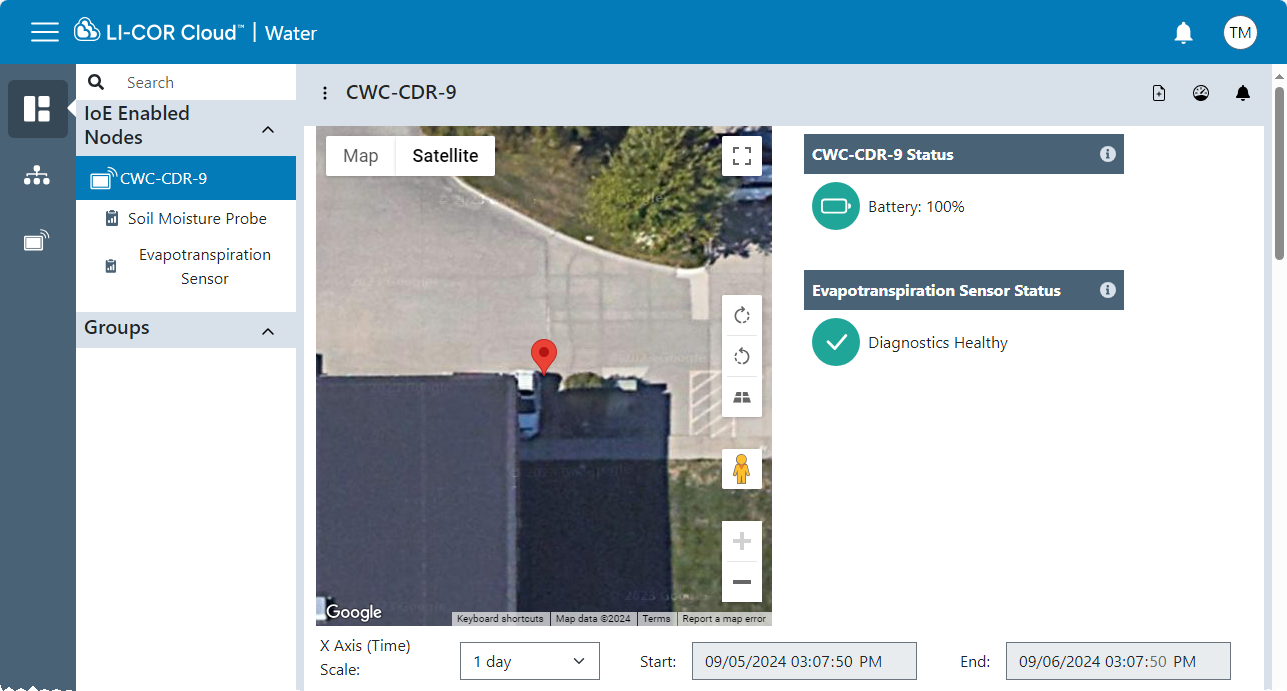1287x691 pixels.
Task: Open the TM user avatar menu
Action: 1240,32
